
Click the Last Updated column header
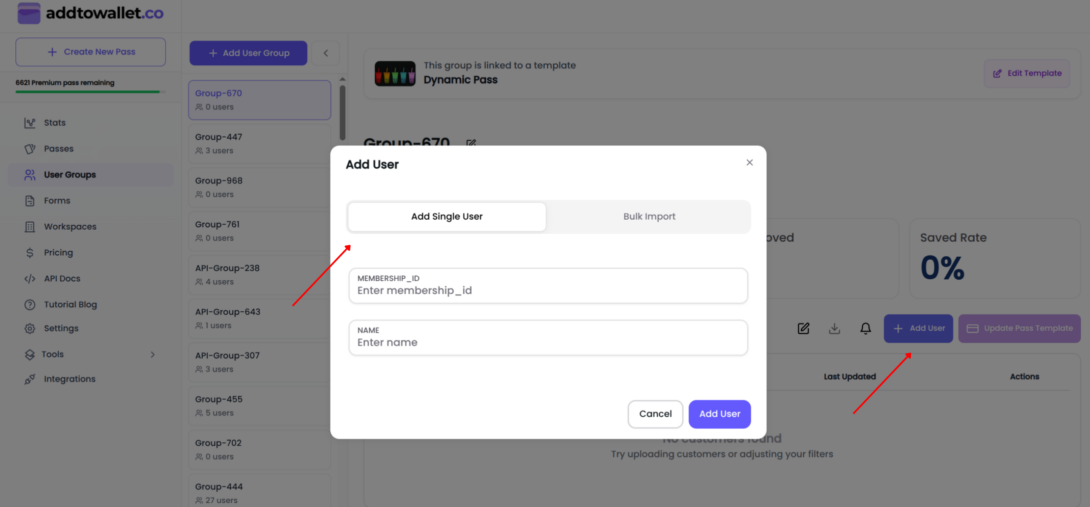pyautogui.click(x=849, y=376)
